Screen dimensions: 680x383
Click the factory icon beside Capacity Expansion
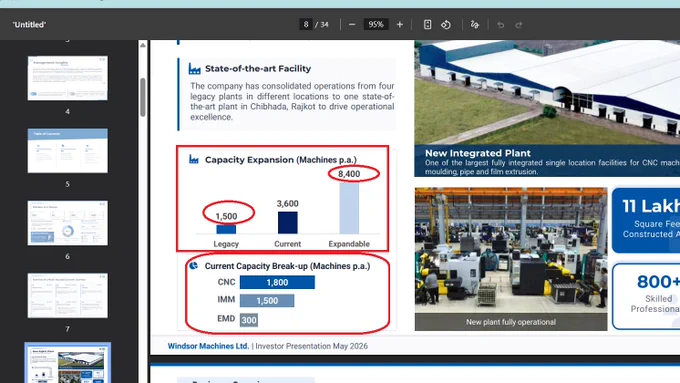pos(194,160)
